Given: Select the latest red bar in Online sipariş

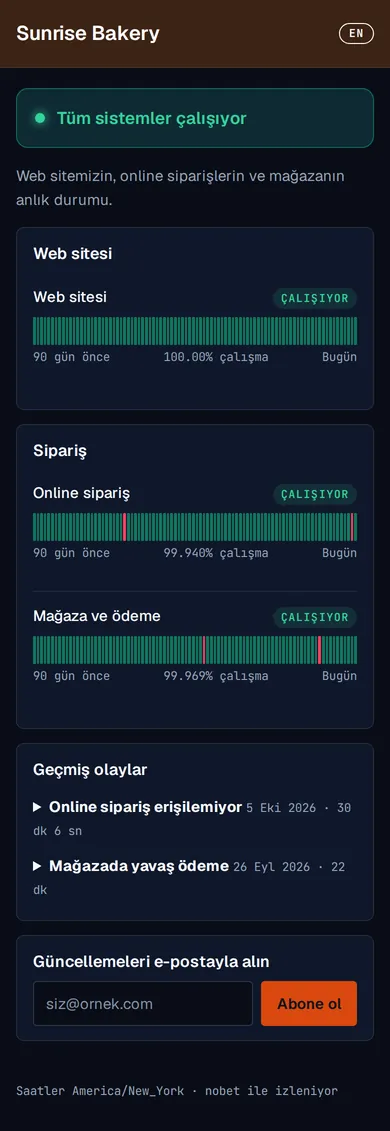Looking at the screenshot, I should click(x=352, y=527).
